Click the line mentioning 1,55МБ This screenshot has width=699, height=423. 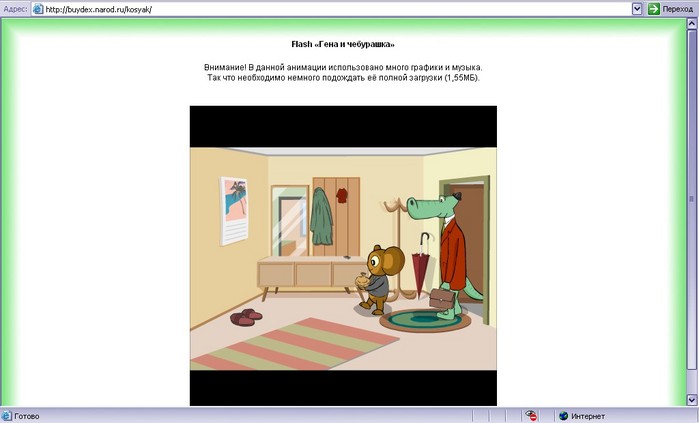click(343, 78)
